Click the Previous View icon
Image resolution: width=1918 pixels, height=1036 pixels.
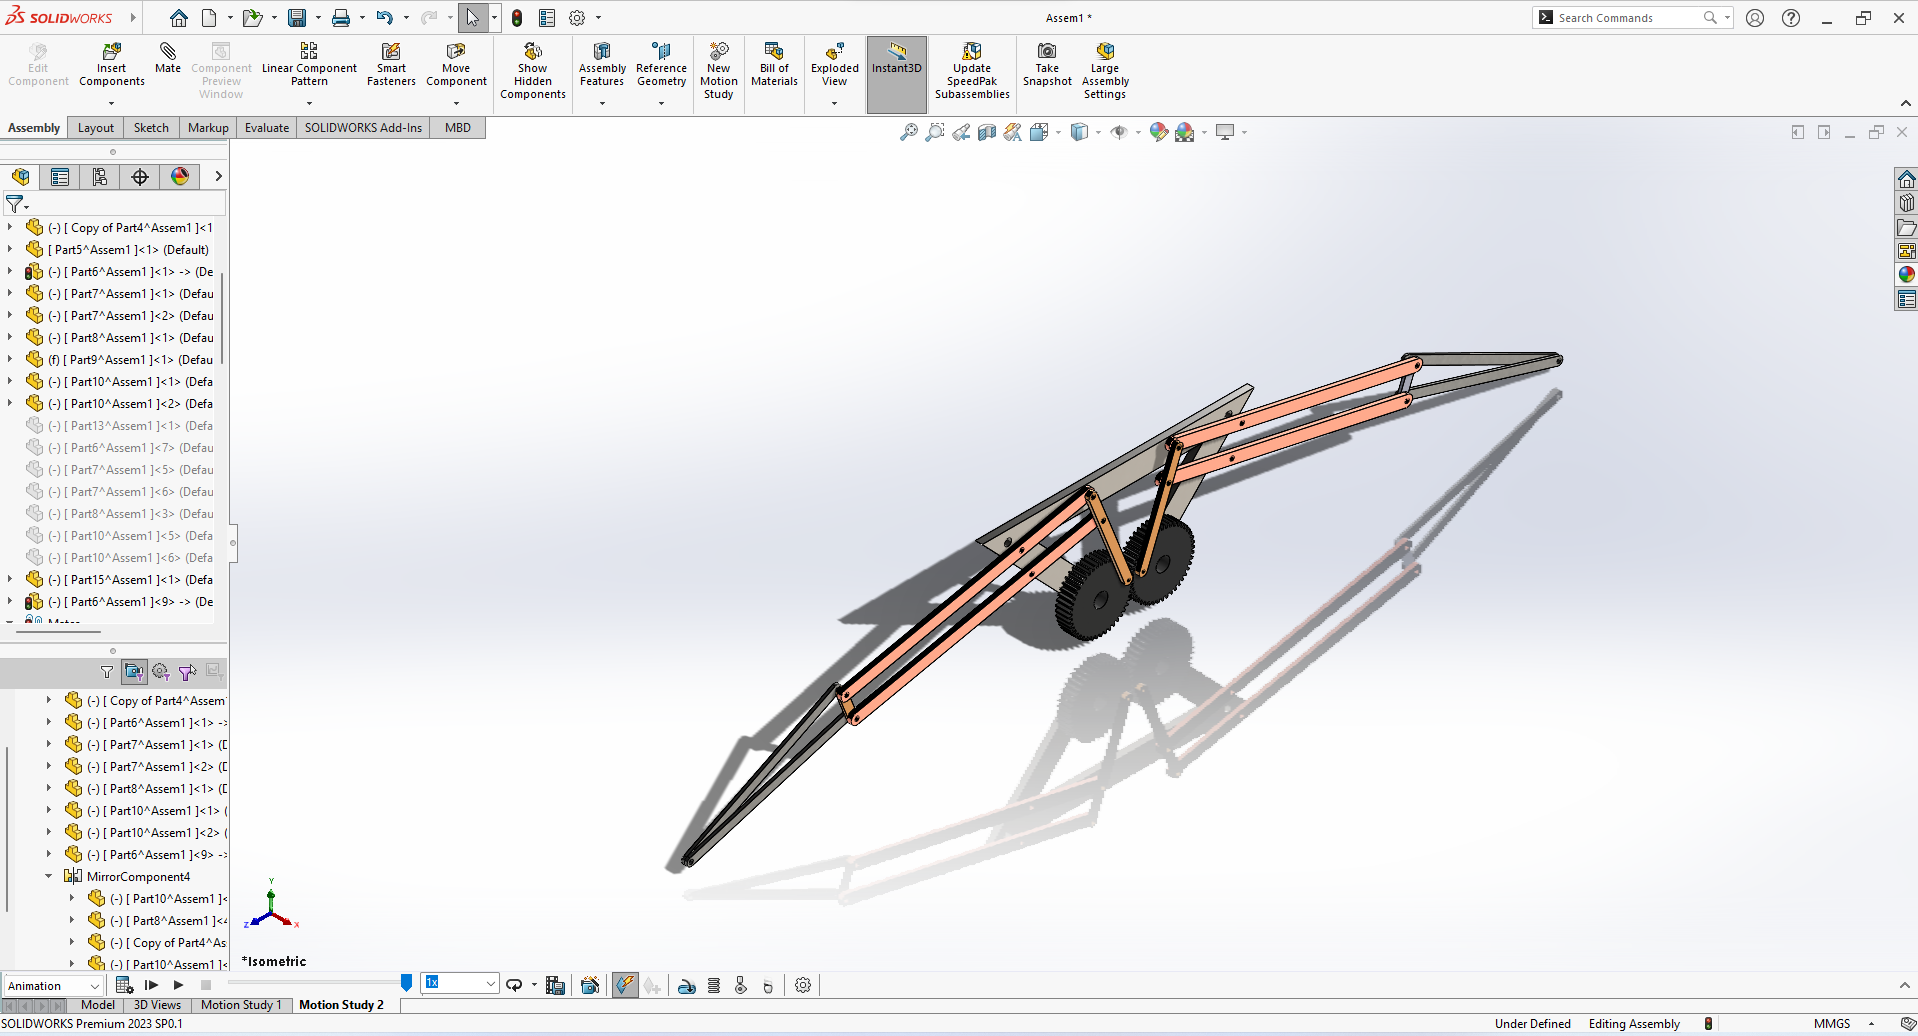click(x=961, y=132)
